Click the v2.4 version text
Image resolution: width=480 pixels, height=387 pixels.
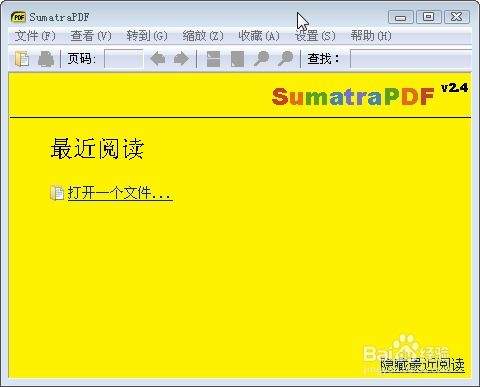tap(455, 88)
